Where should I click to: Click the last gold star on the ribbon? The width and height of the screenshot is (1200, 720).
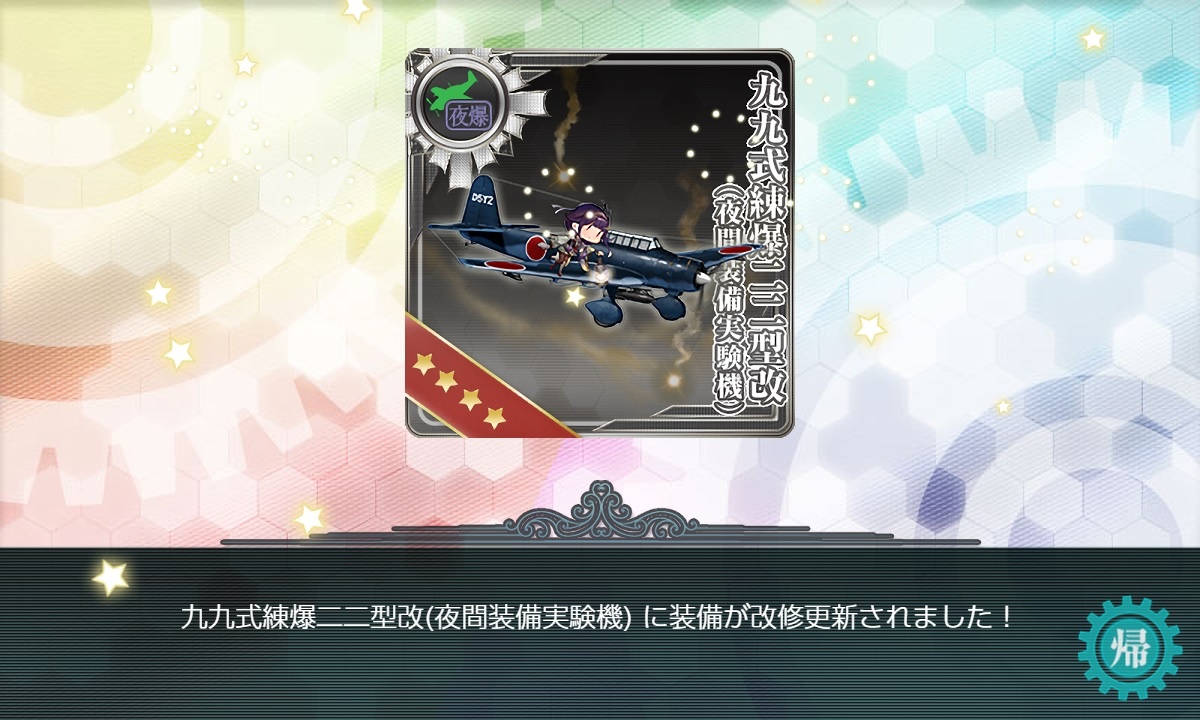[x=494, y=416]
